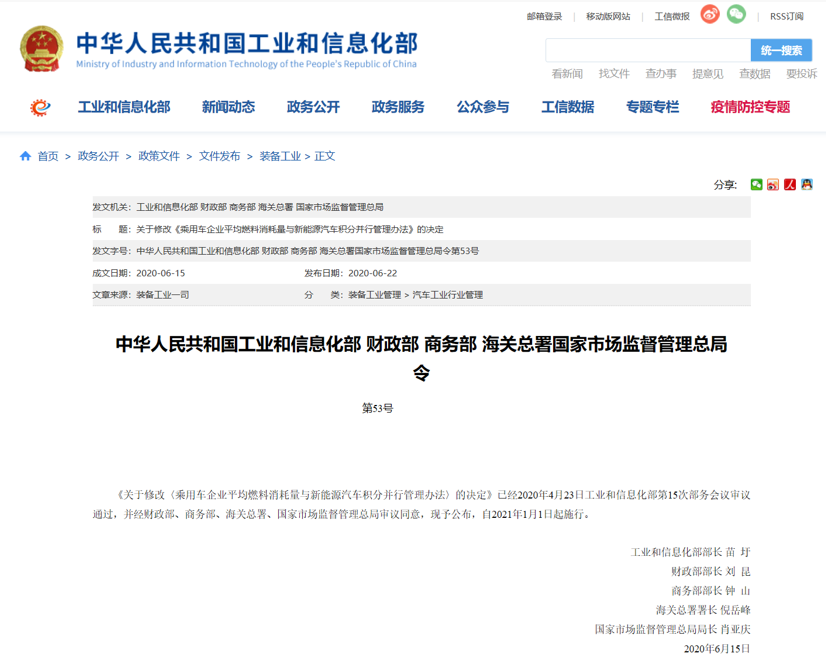Screen dimensions: 826x661
Task: Go to 政策文件 in the breadcrumb
Action: coord(159,156)
